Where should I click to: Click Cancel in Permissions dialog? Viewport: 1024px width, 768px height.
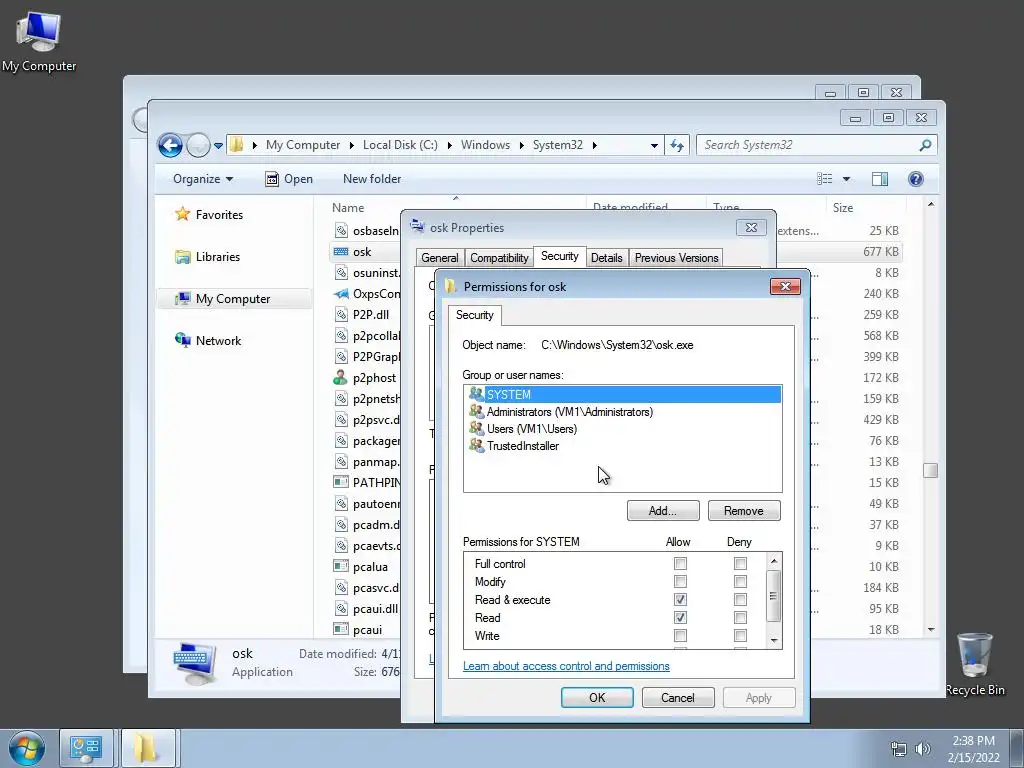(678, 697)
